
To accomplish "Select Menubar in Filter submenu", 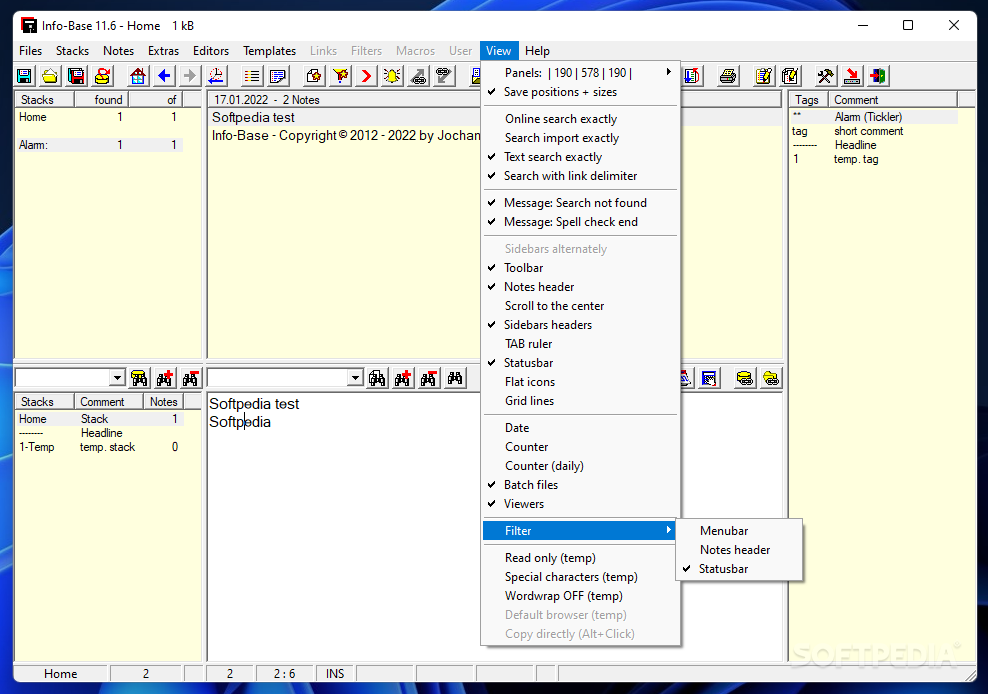I will (740, 531).
